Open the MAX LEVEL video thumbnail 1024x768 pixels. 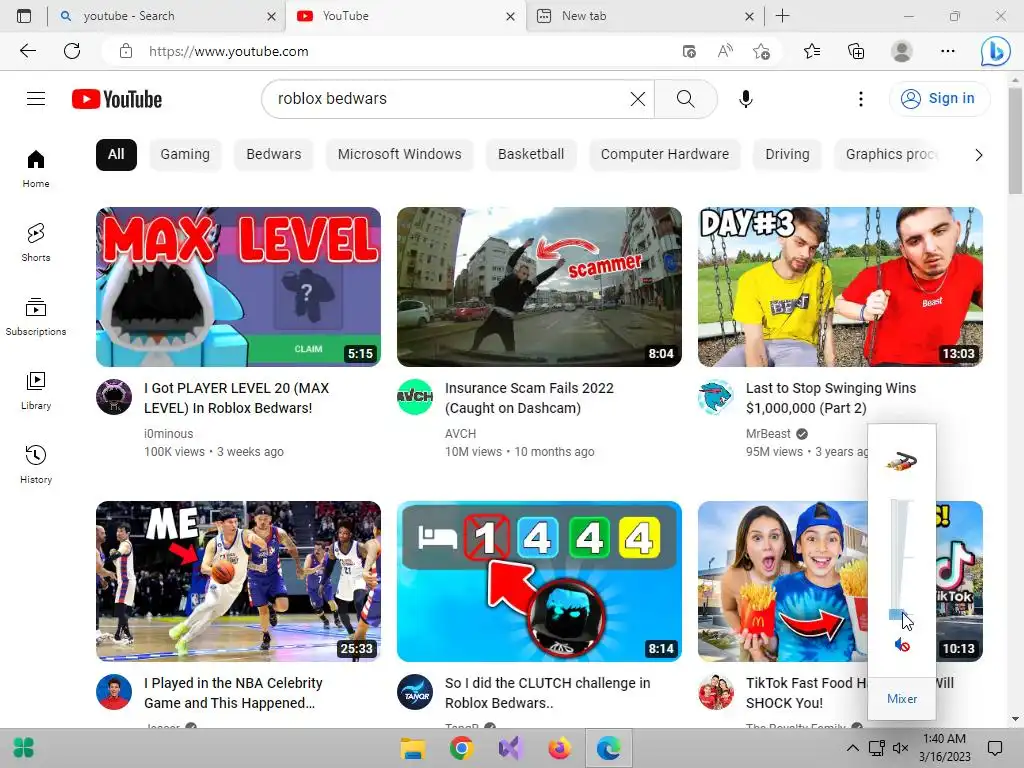point(238,287)
